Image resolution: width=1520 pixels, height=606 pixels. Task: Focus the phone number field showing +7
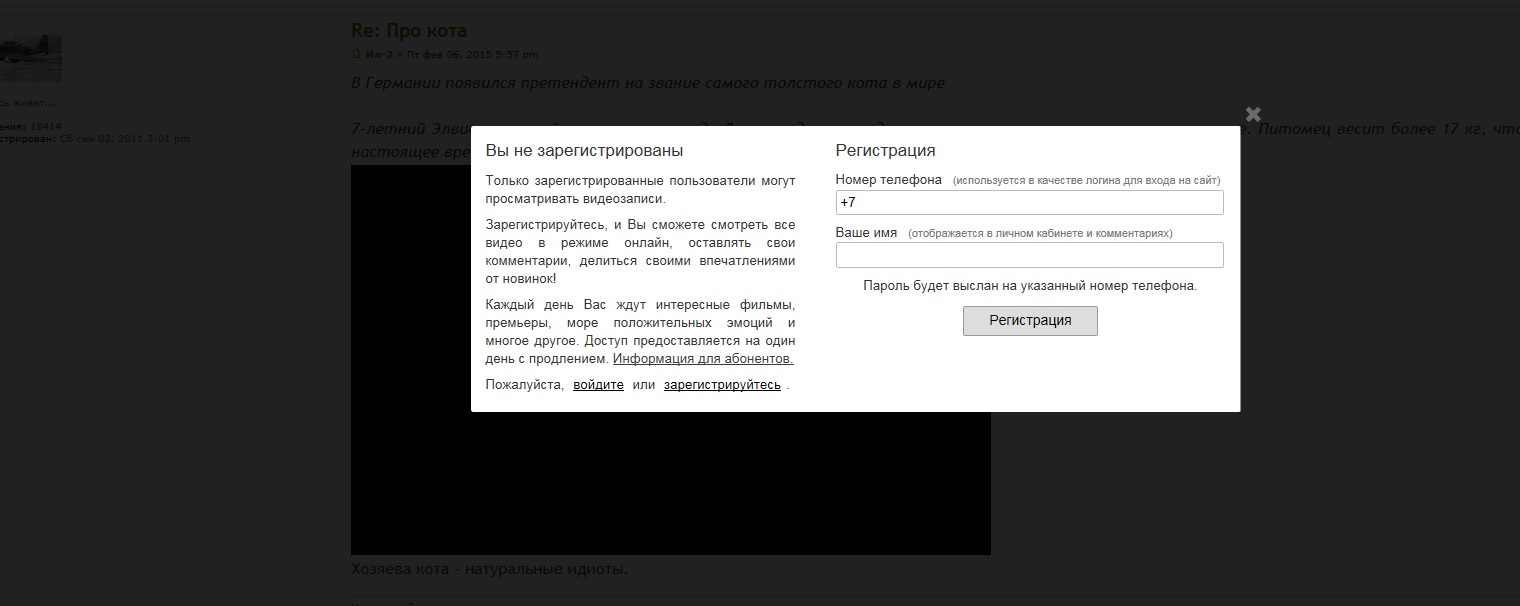point(1029,203)
